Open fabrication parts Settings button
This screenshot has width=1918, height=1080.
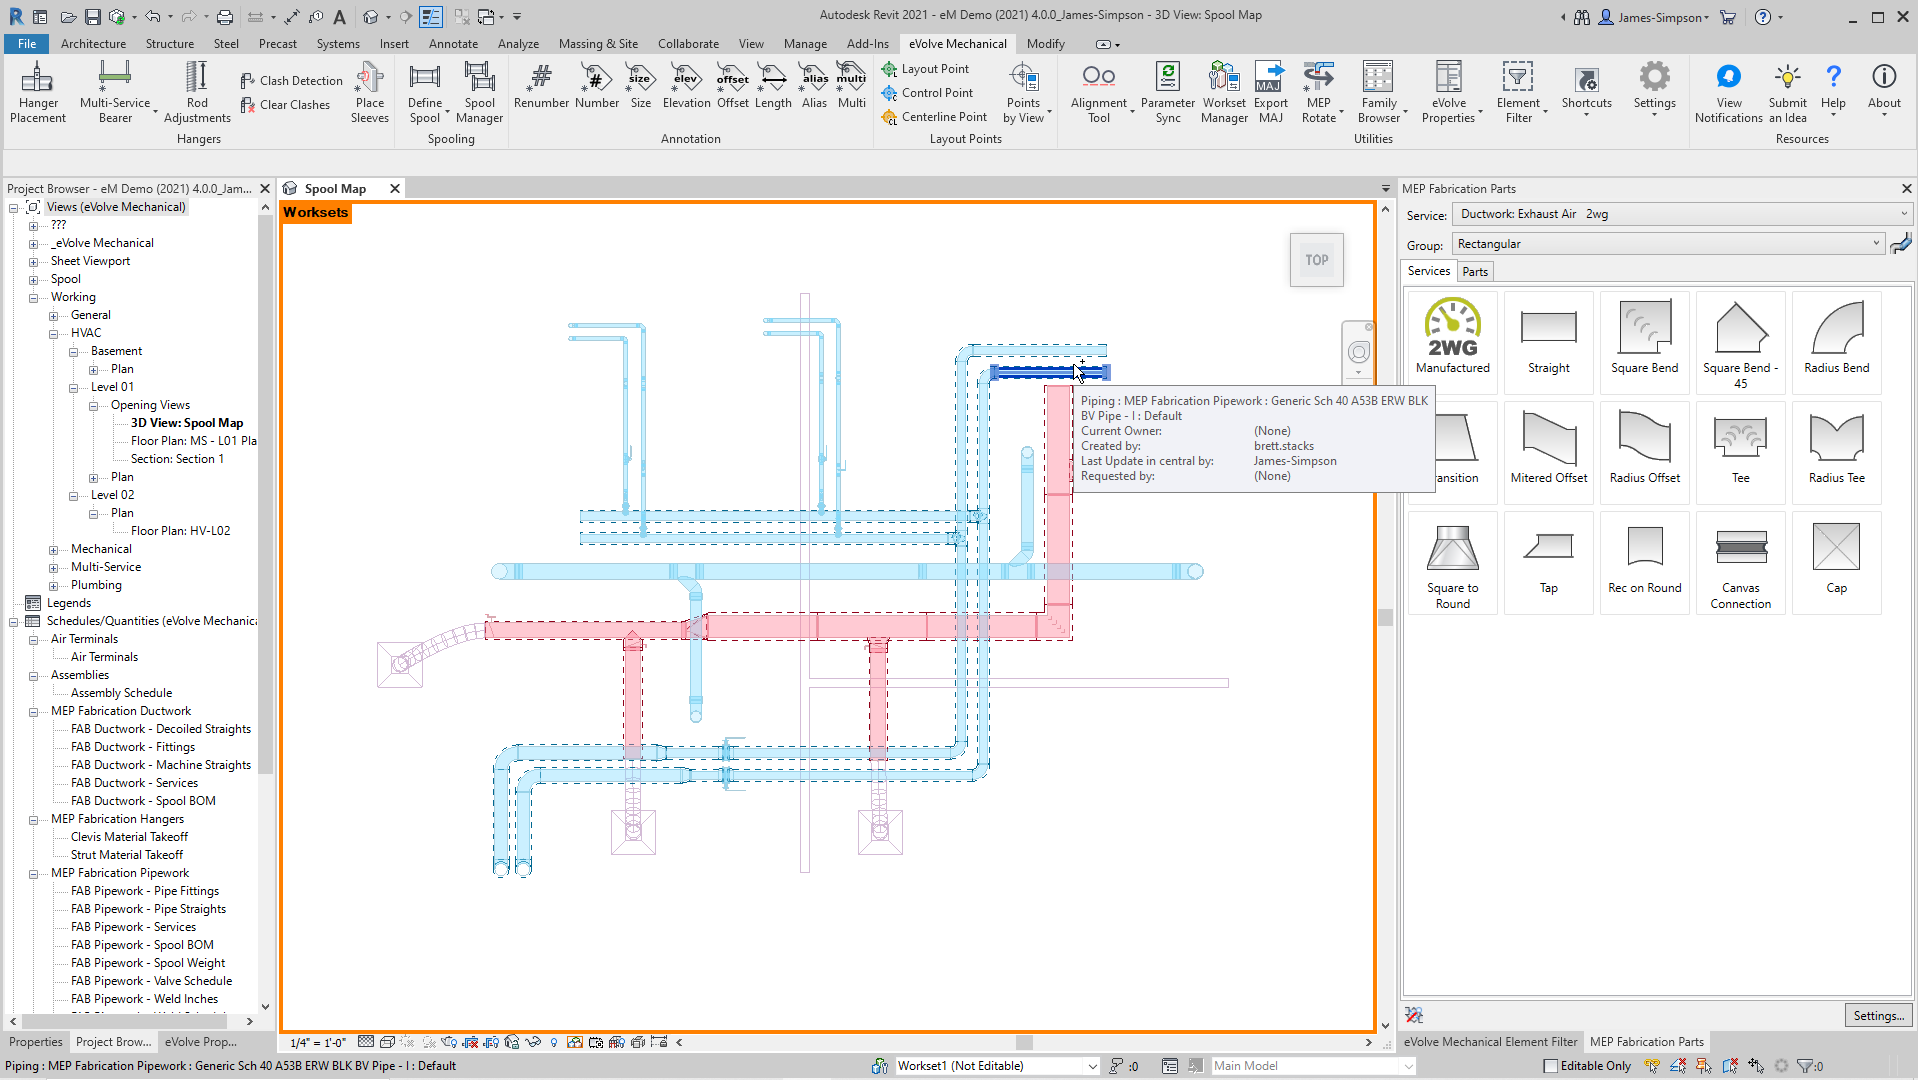point(1878,1015)
